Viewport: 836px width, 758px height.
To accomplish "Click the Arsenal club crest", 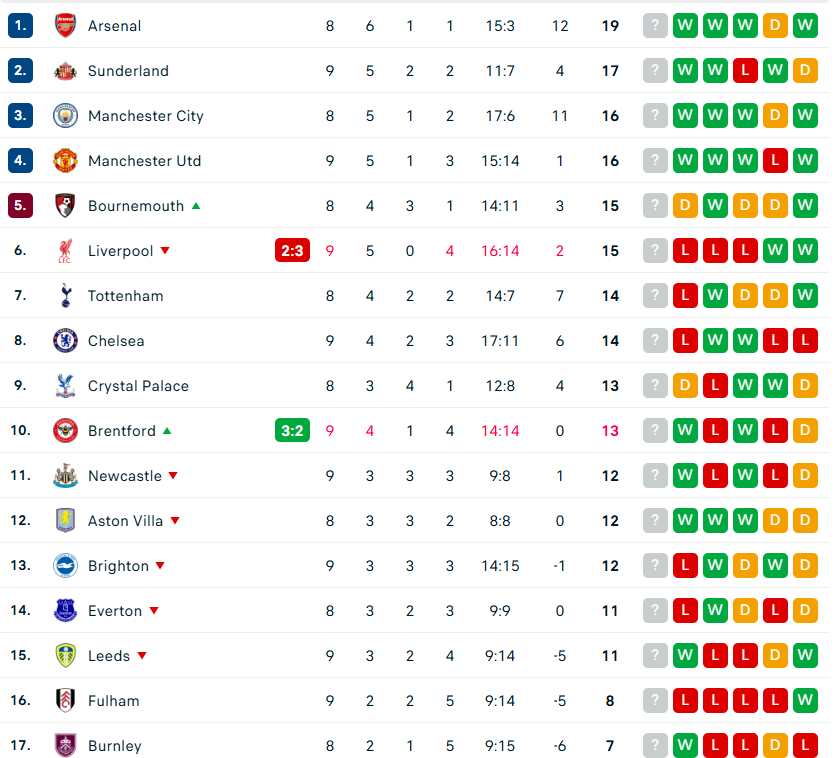I will (65, 26).
